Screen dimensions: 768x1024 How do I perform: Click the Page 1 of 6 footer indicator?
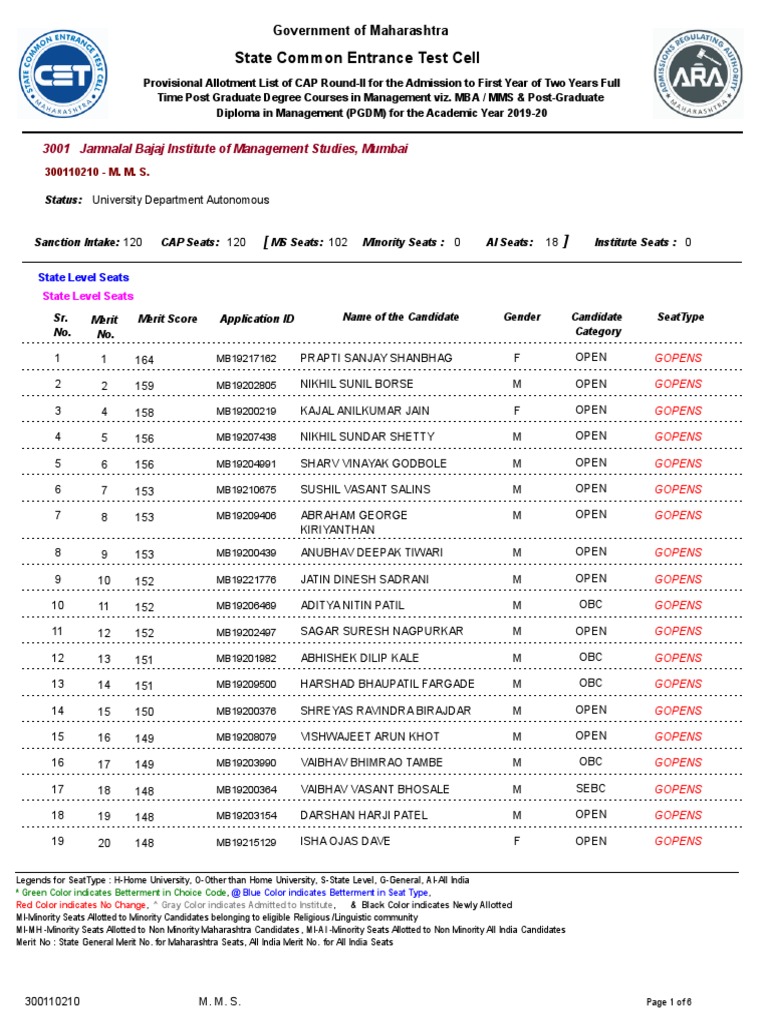(x=669, y=1002)
